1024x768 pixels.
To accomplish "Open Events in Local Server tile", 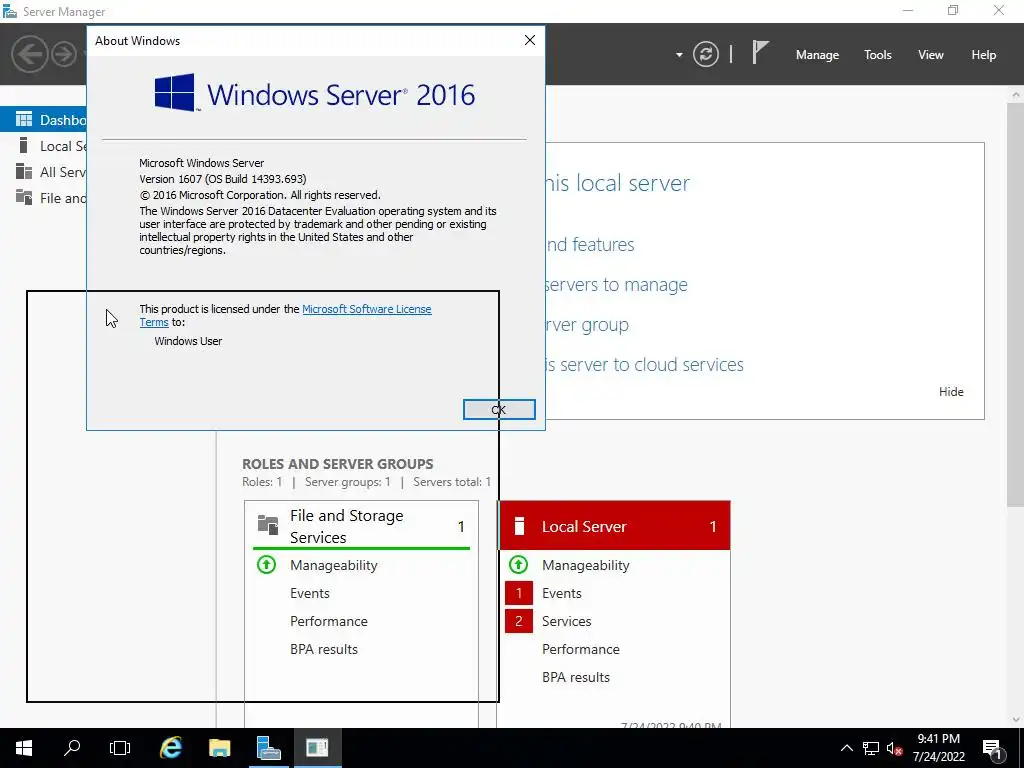I will coord(562,593).
